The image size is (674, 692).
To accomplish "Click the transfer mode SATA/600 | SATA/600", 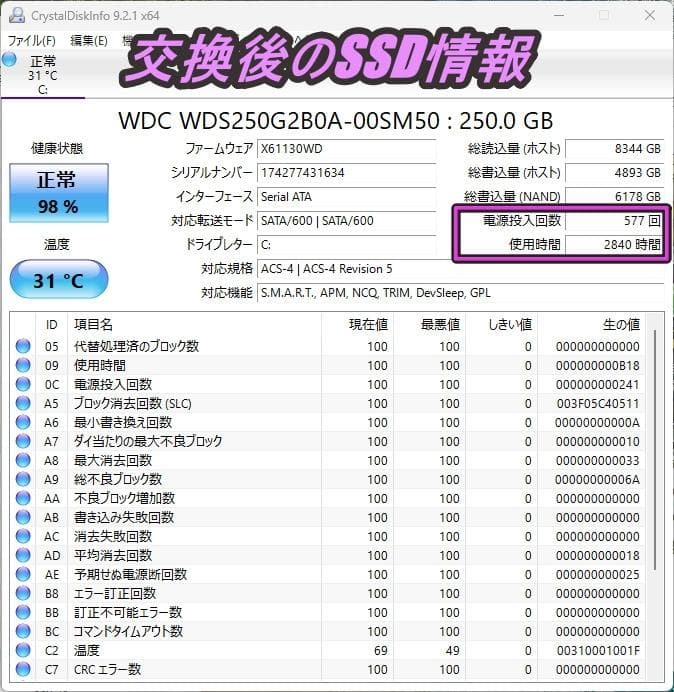I will (346, 221).
